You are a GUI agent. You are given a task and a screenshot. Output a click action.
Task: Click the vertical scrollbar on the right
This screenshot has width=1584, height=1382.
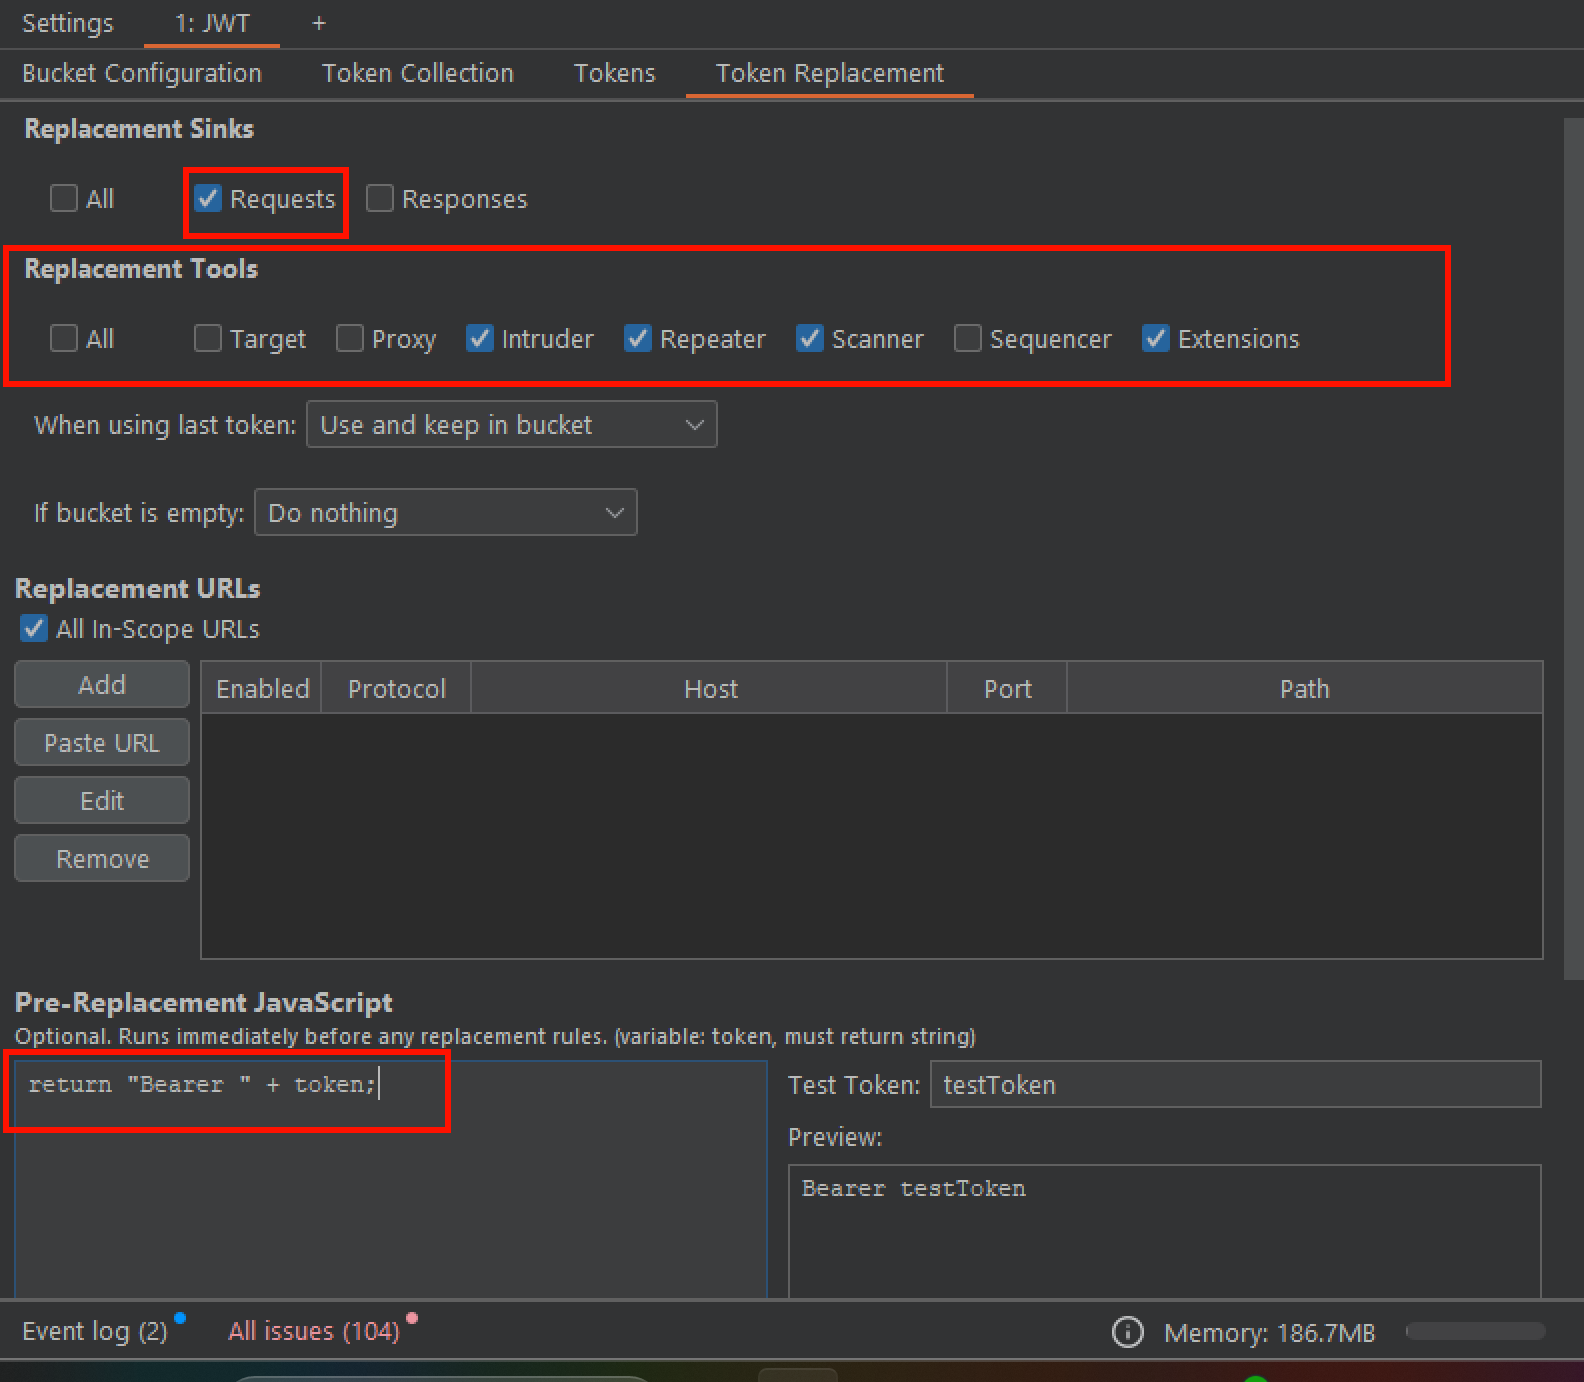click(x=1573, y=548)
